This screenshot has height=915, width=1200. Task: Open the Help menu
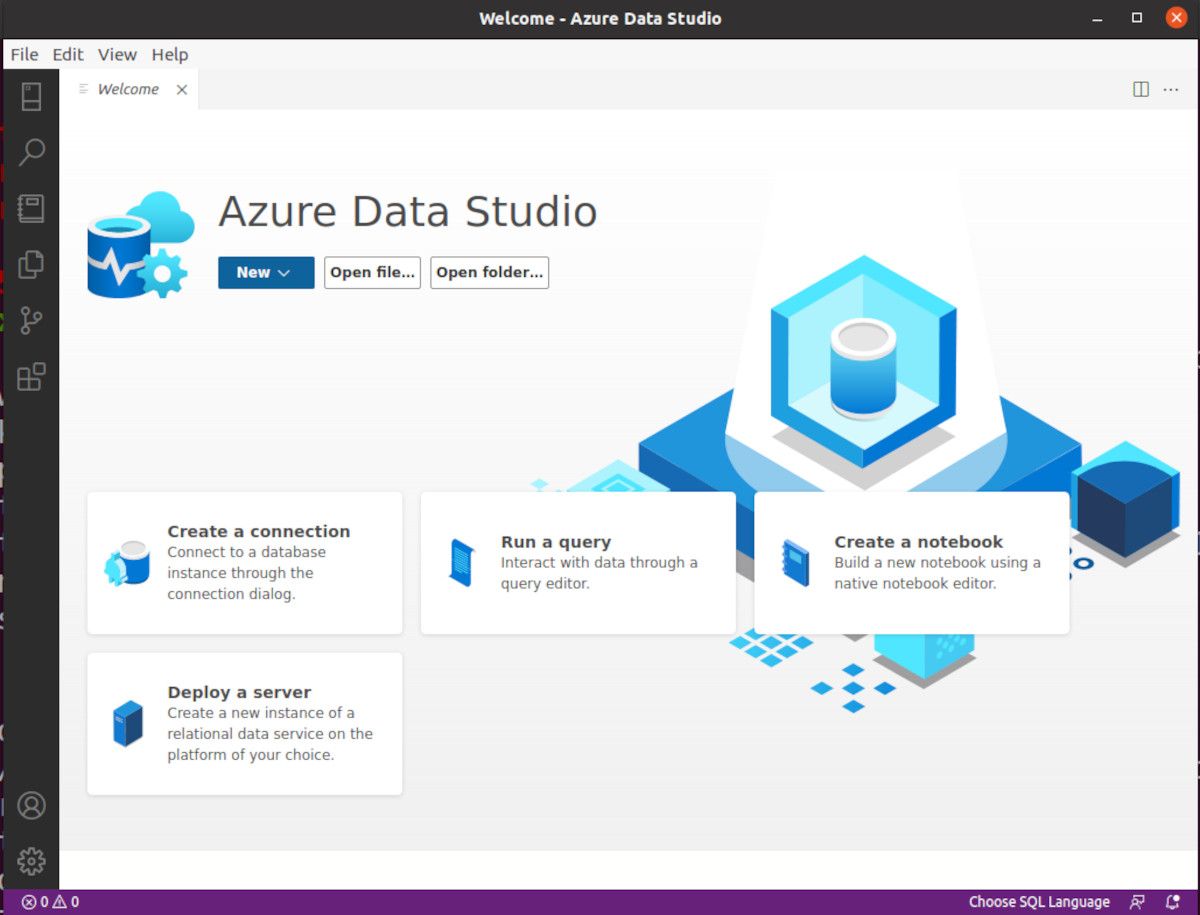click(169, 54)
